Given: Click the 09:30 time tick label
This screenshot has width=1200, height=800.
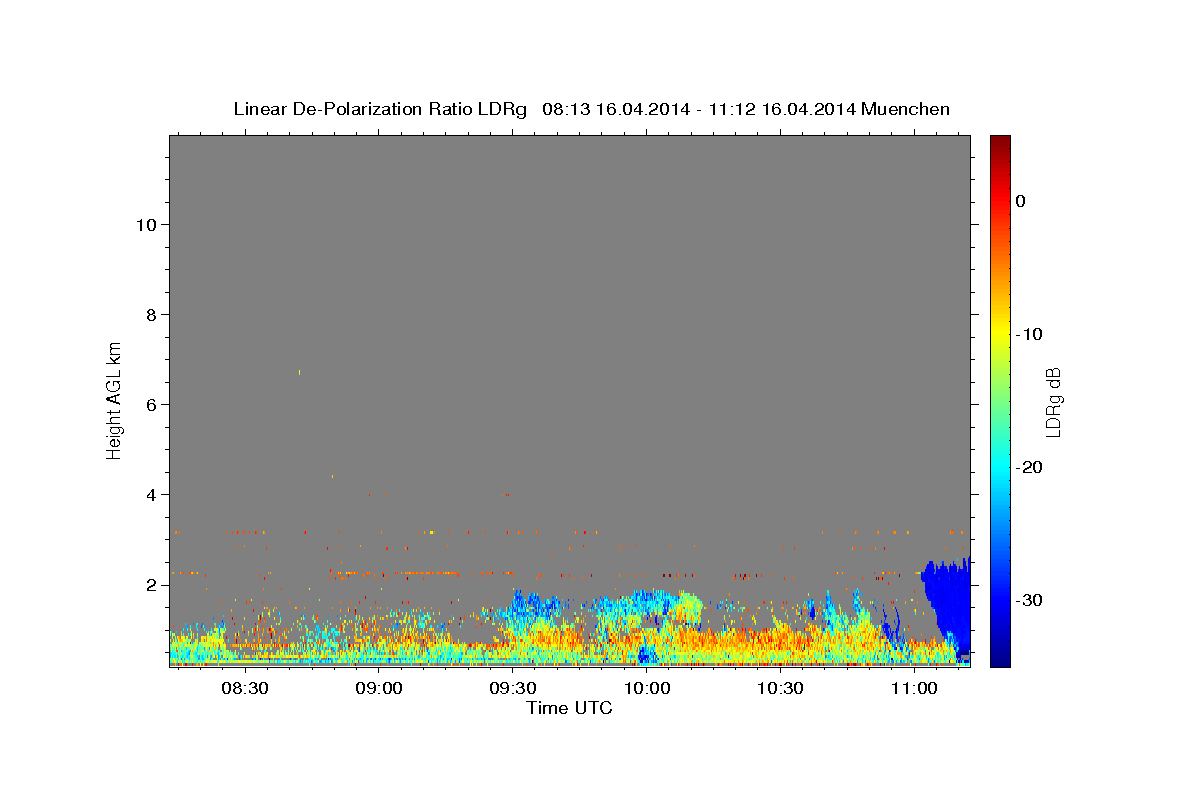Looking at the screenshot, I should pyautogui.click(x=512, y=688).
